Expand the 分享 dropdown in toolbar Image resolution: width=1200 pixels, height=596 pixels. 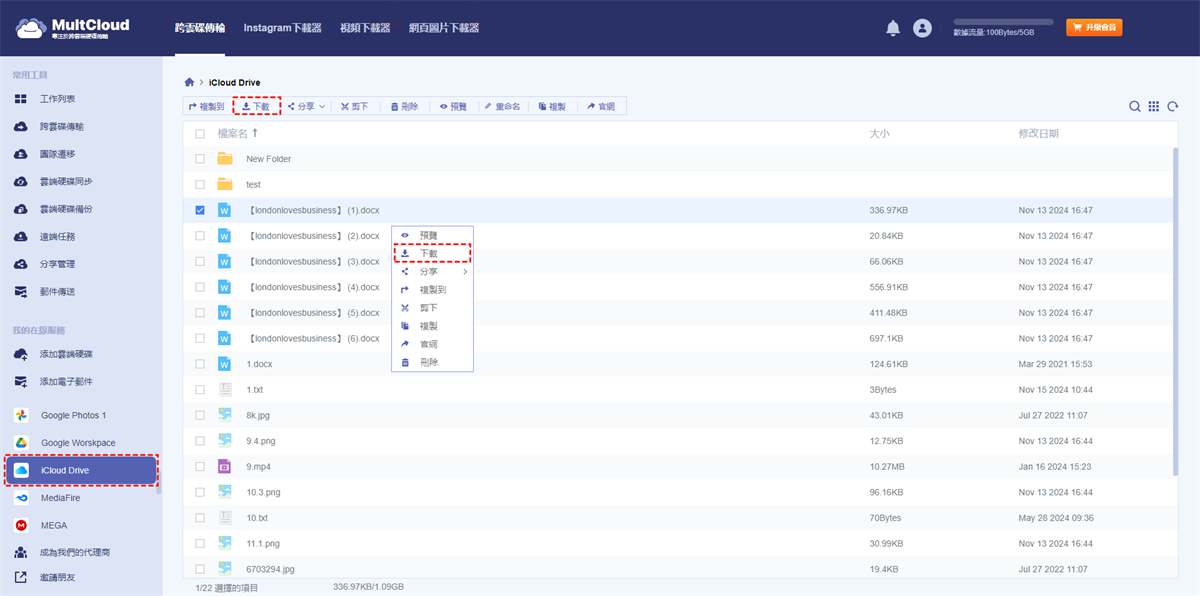(306, 106)
